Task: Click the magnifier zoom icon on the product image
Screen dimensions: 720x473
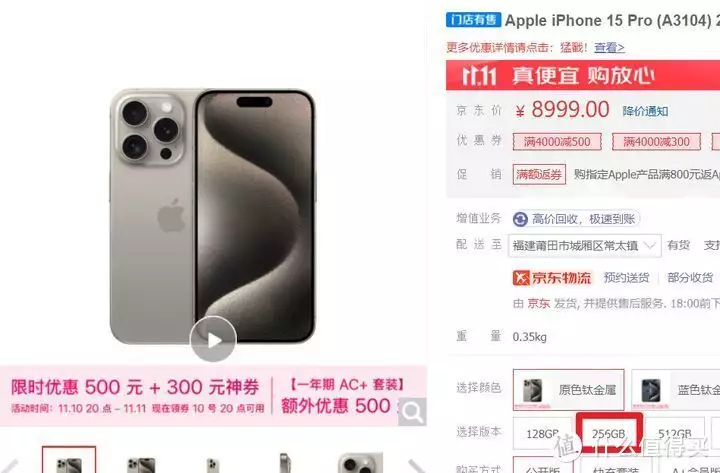Action: [x=412, y=412]
